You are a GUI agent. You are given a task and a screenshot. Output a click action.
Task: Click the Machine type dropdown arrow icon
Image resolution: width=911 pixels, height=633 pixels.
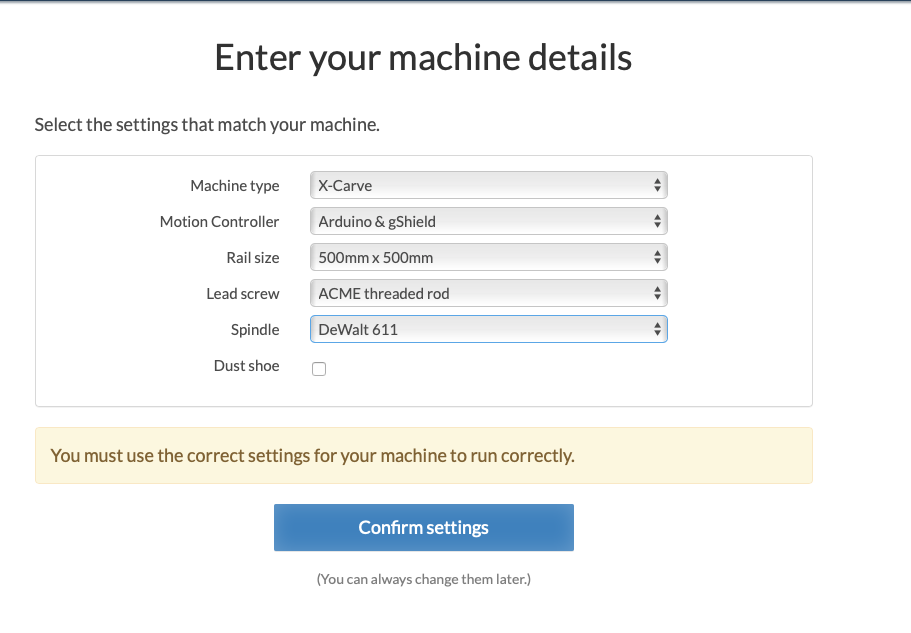pos(657,185)
